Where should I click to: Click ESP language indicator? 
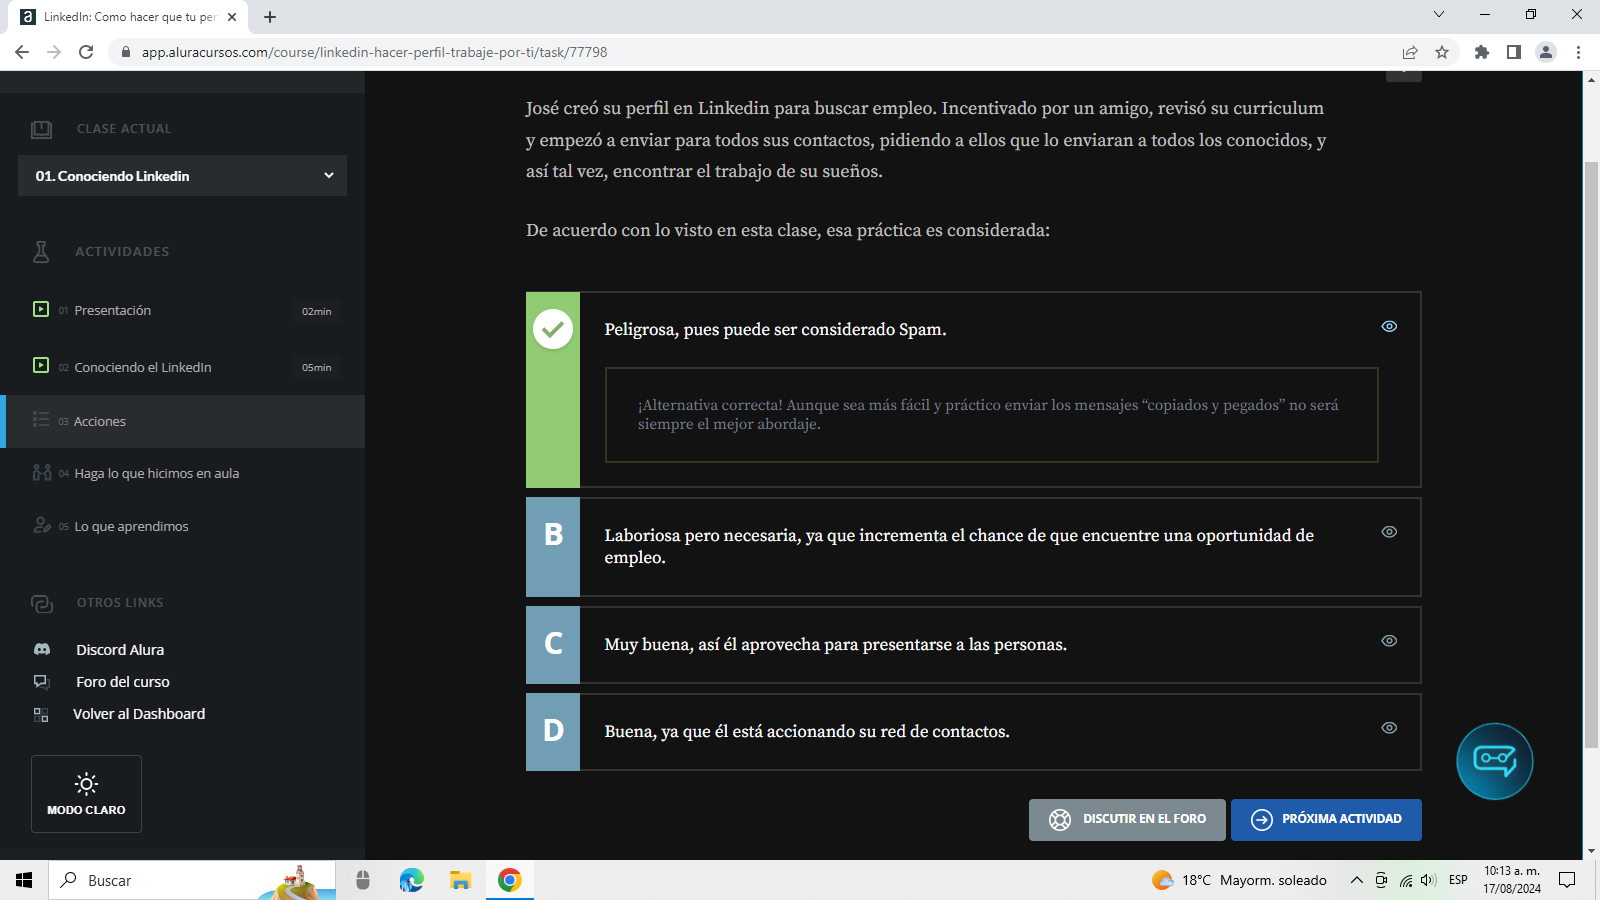tap(1458, 880)
